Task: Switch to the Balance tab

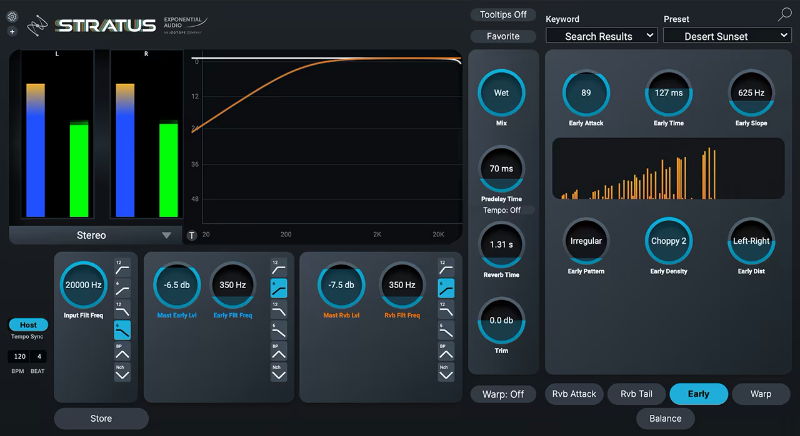Action: point(665,419)
